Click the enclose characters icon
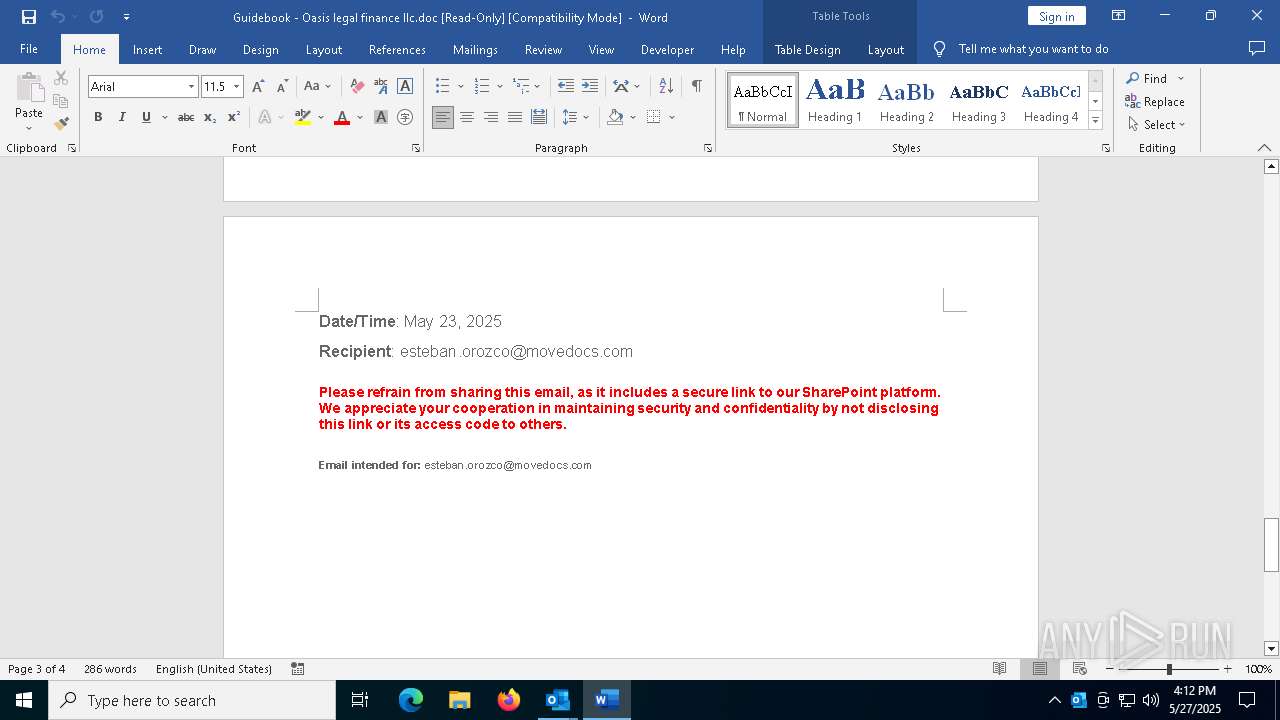 click(x=405, y=117)
